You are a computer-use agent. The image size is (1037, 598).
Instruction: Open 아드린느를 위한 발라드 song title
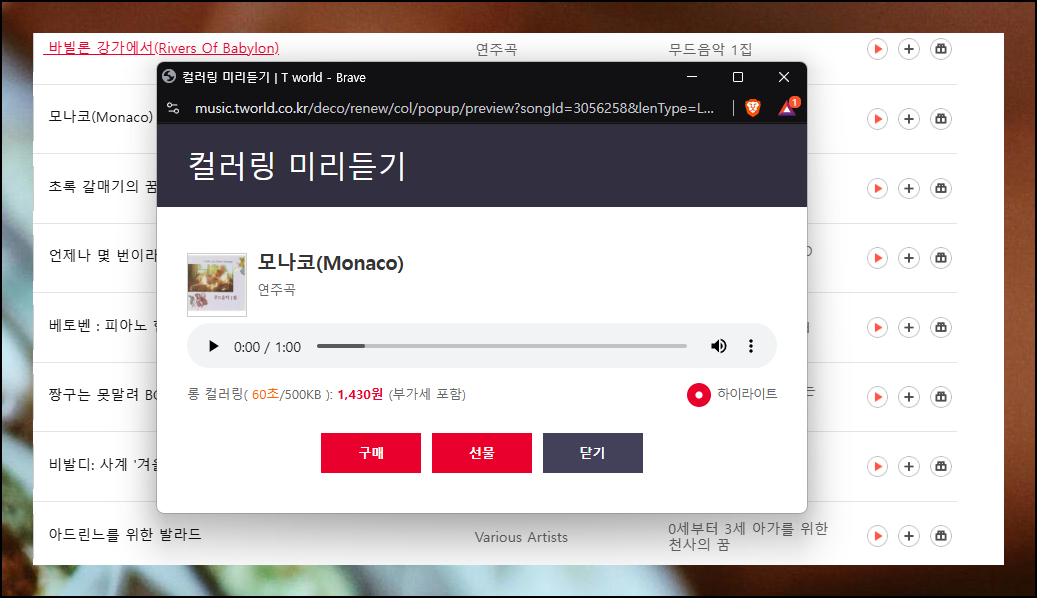[x=125, y=534]
